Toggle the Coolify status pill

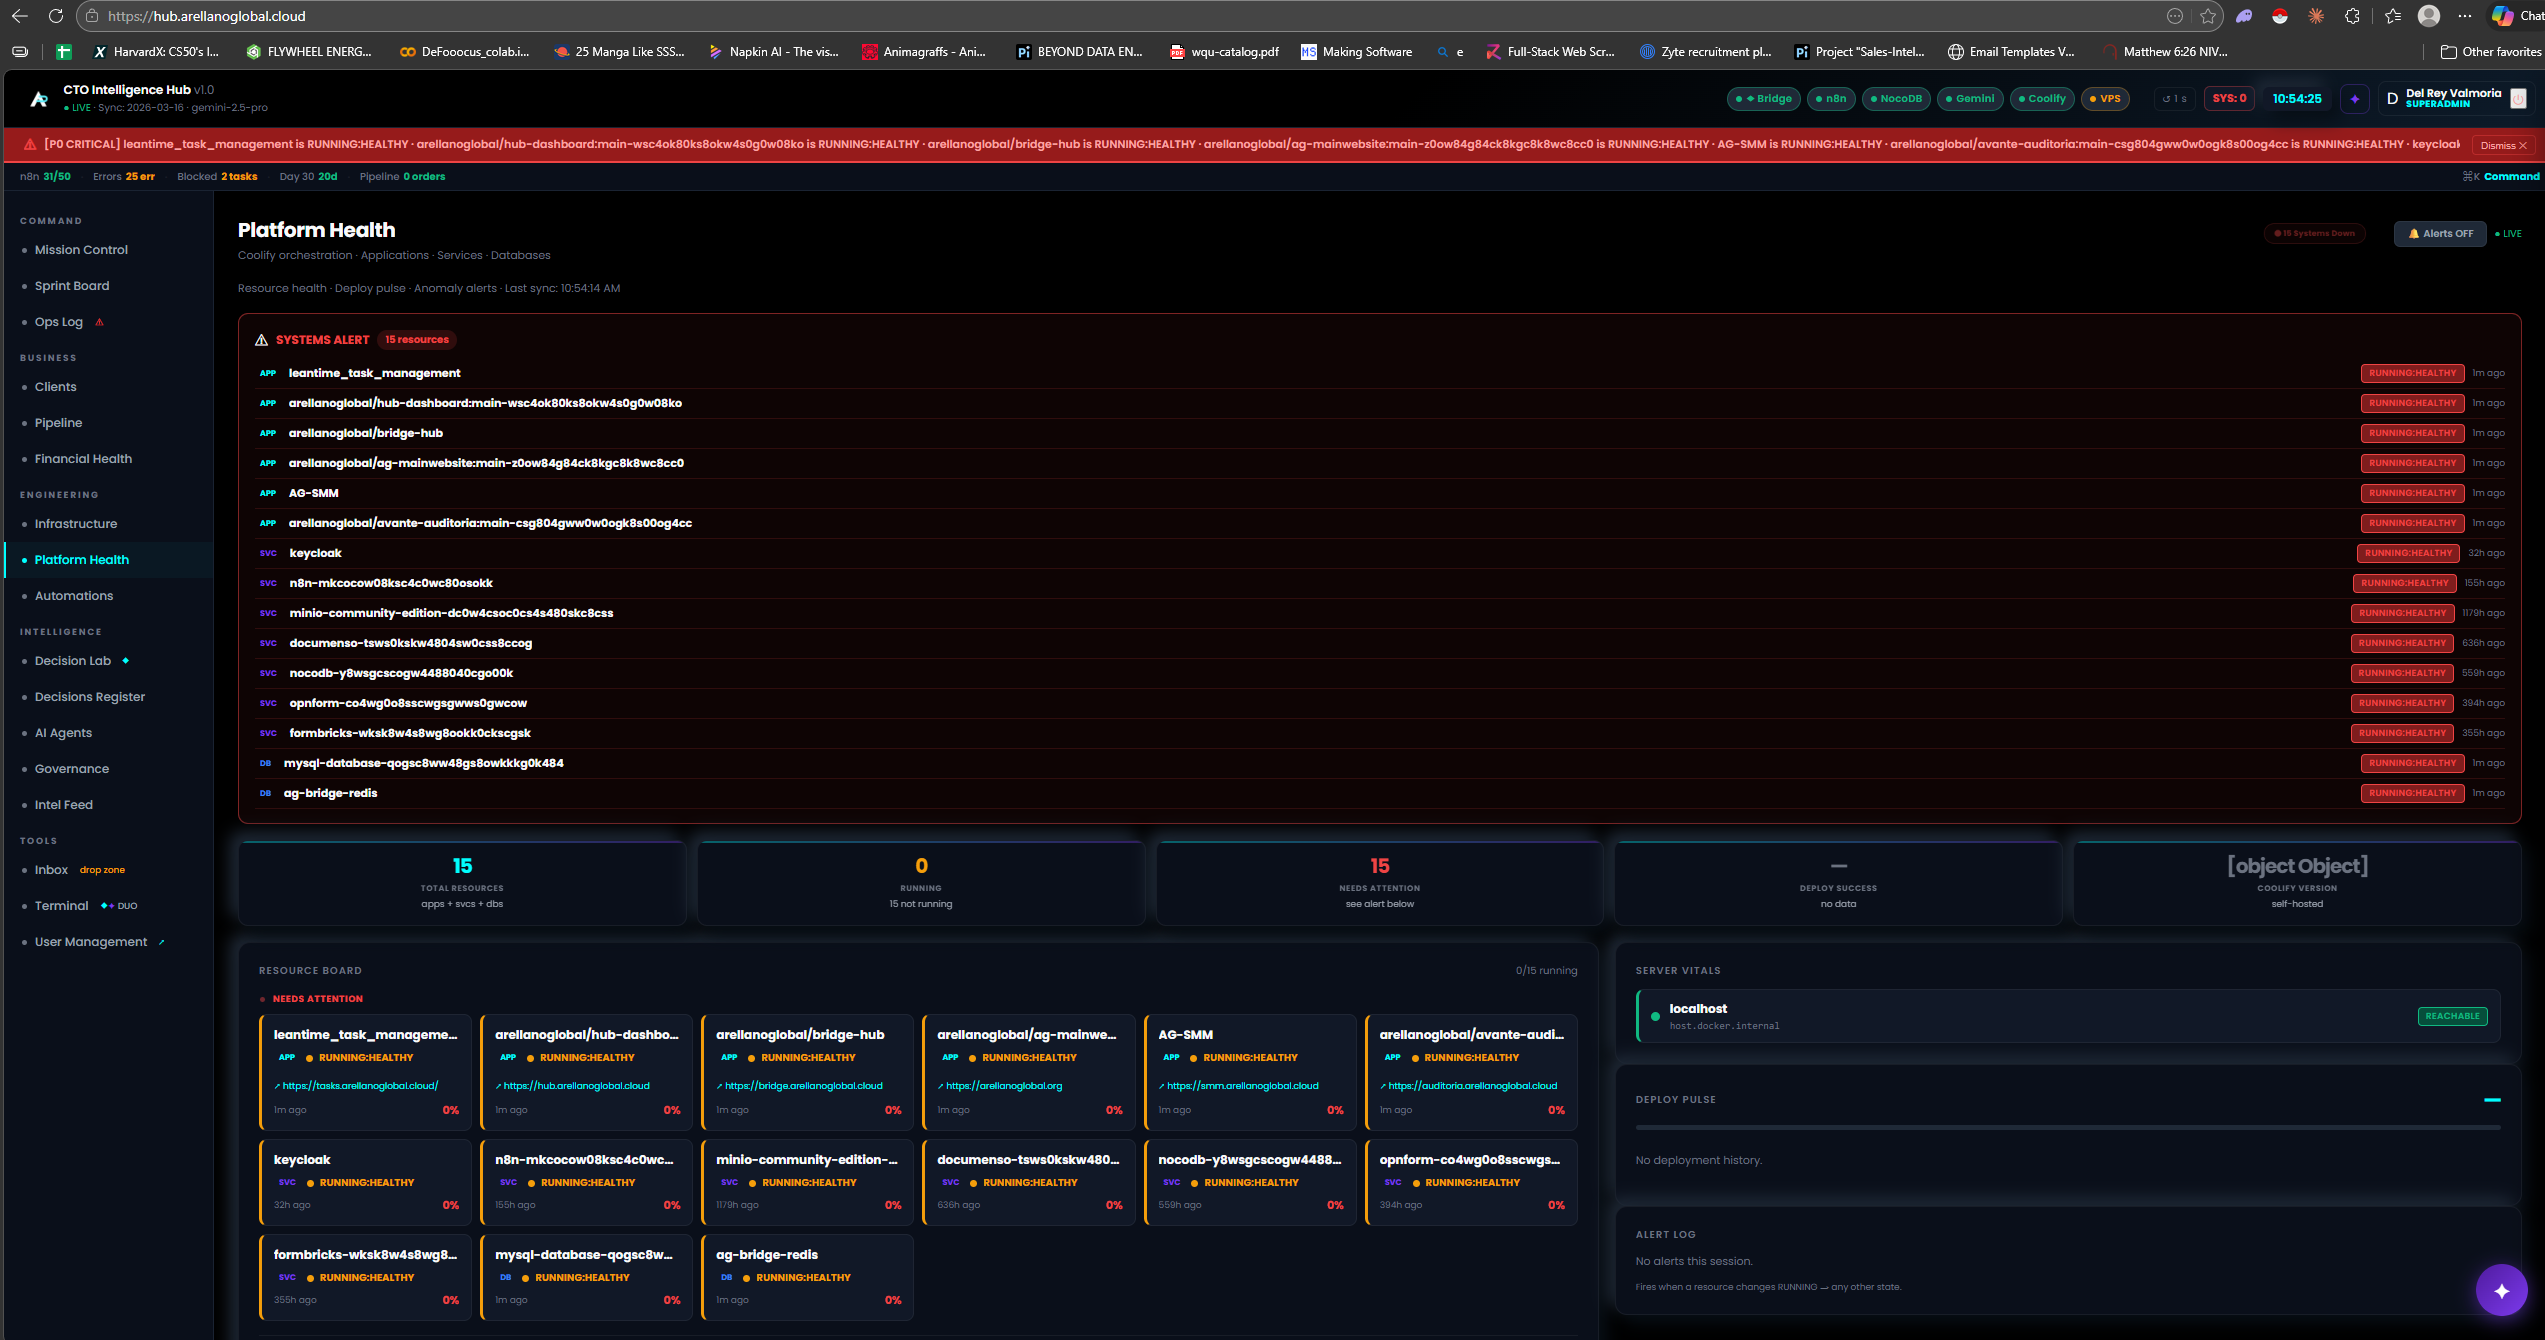click(x=2042, y=99)
